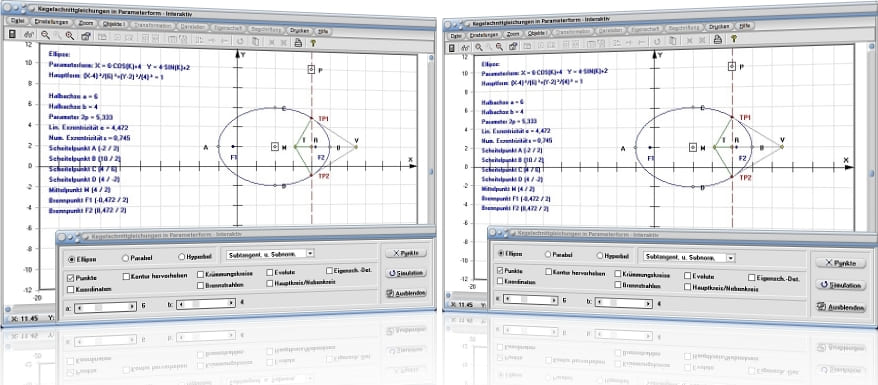Enable Eigensch.-Dst. checkbox in left control panel
This screenshot has height=385, width=878.
pos(329,271)
